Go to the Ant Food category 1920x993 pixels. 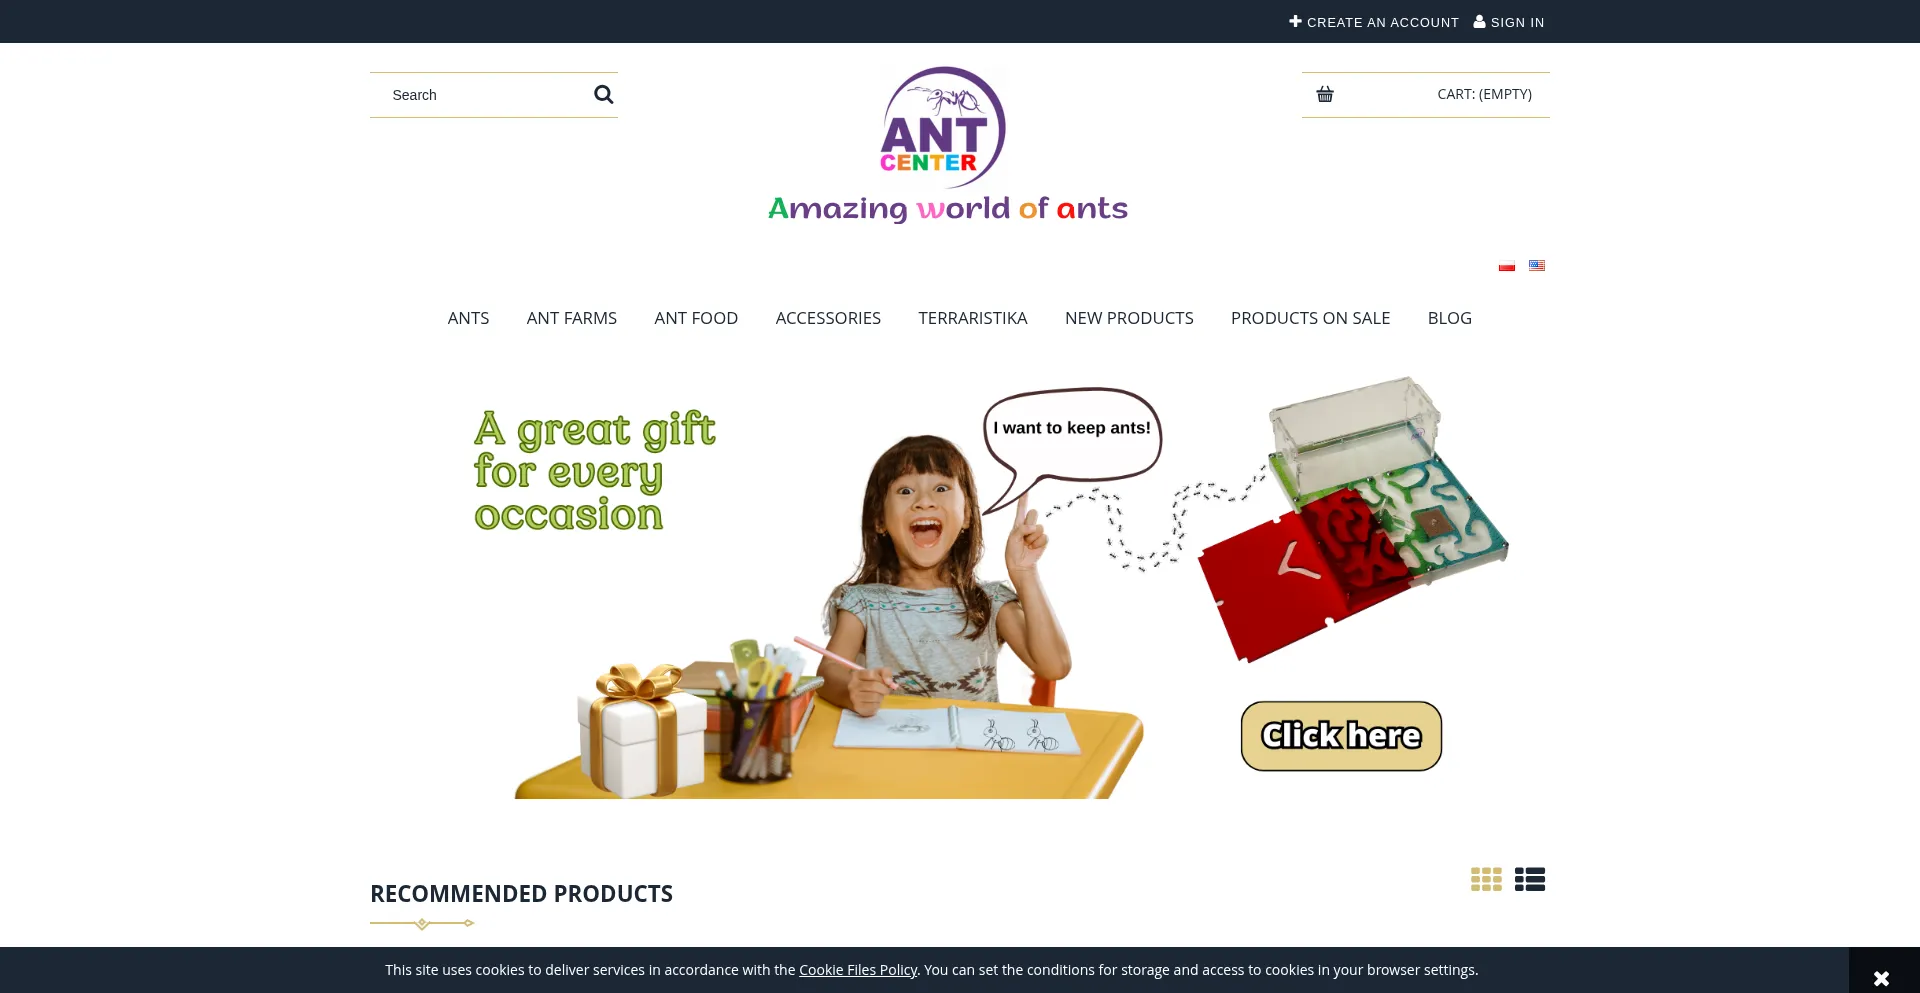point(696,318)
